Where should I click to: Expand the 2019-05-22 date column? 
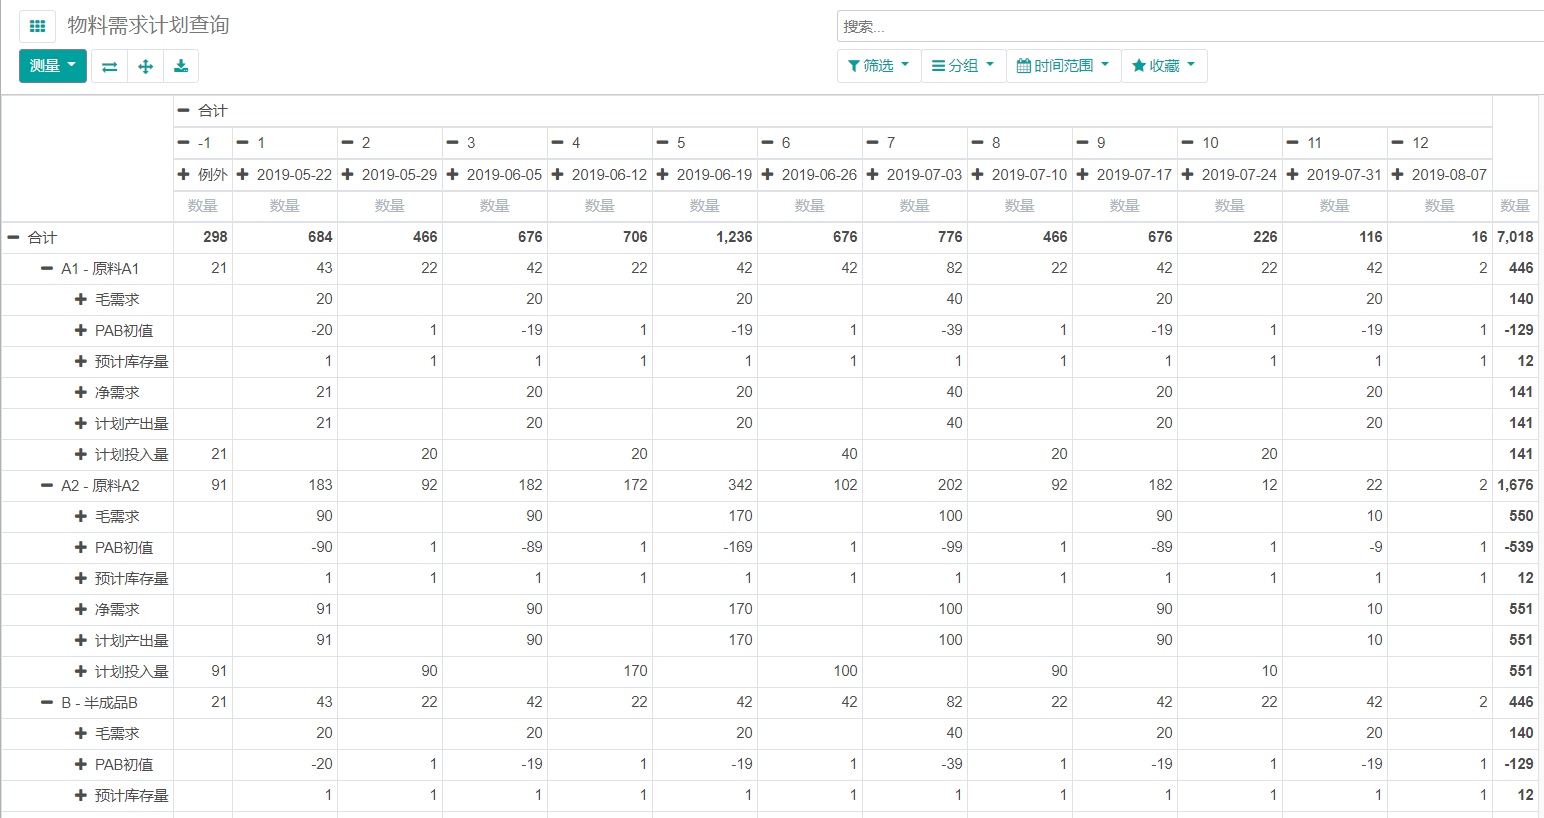(284, 174)
